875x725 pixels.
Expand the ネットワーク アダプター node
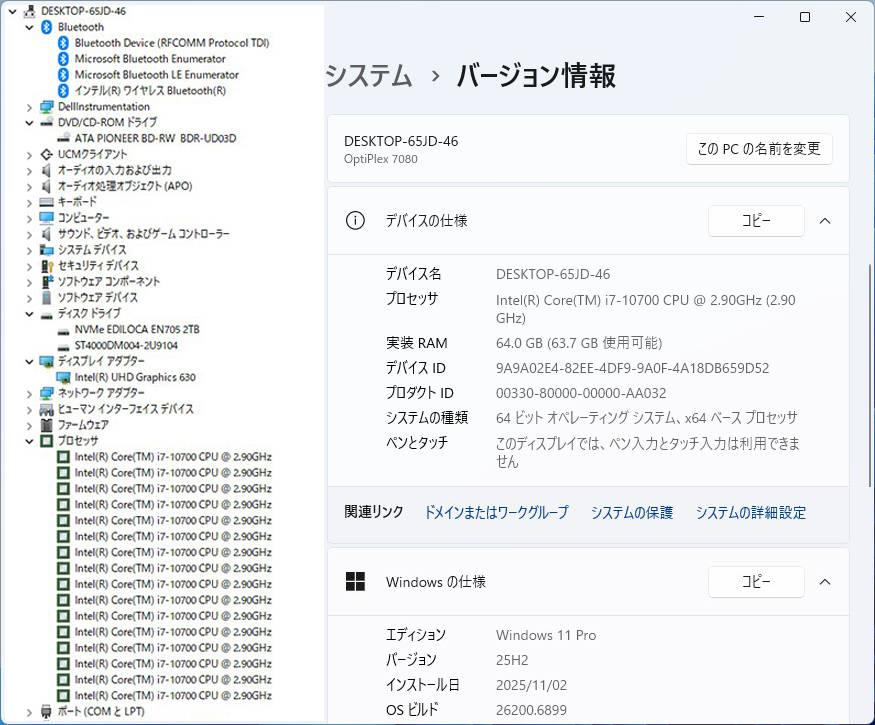[31, 392]
